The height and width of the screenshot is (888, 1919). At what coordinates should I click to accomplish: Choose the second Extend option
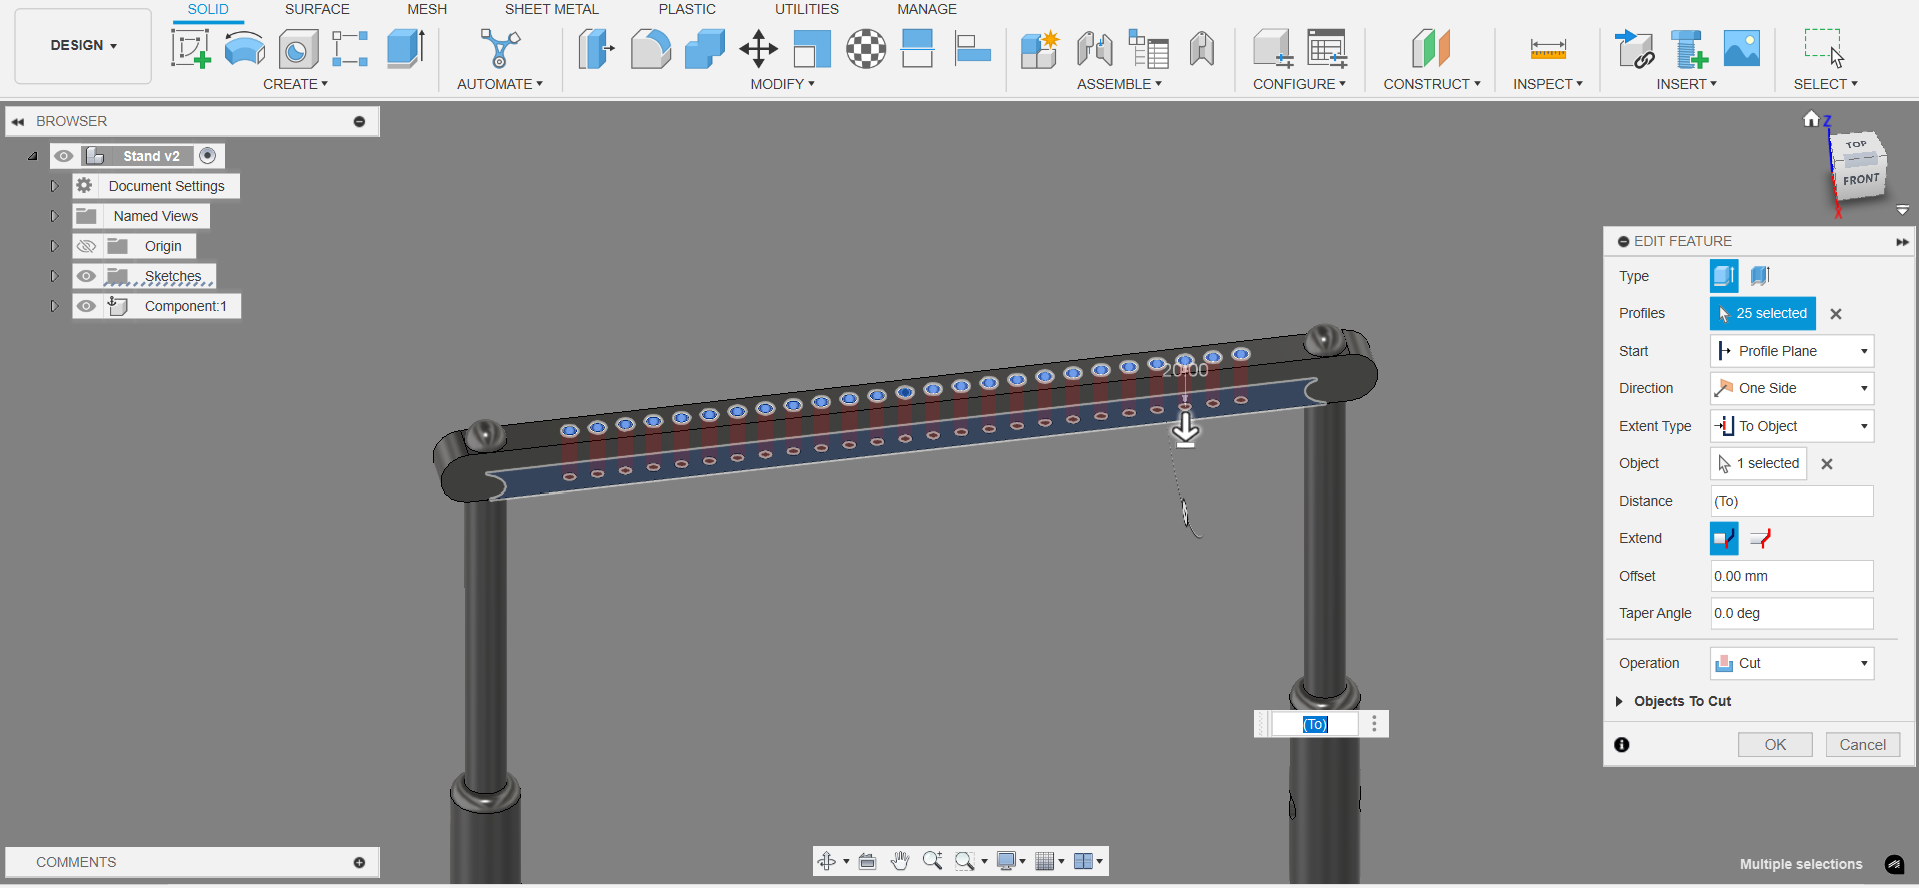pyautogui.click(x=1761, y=538)
